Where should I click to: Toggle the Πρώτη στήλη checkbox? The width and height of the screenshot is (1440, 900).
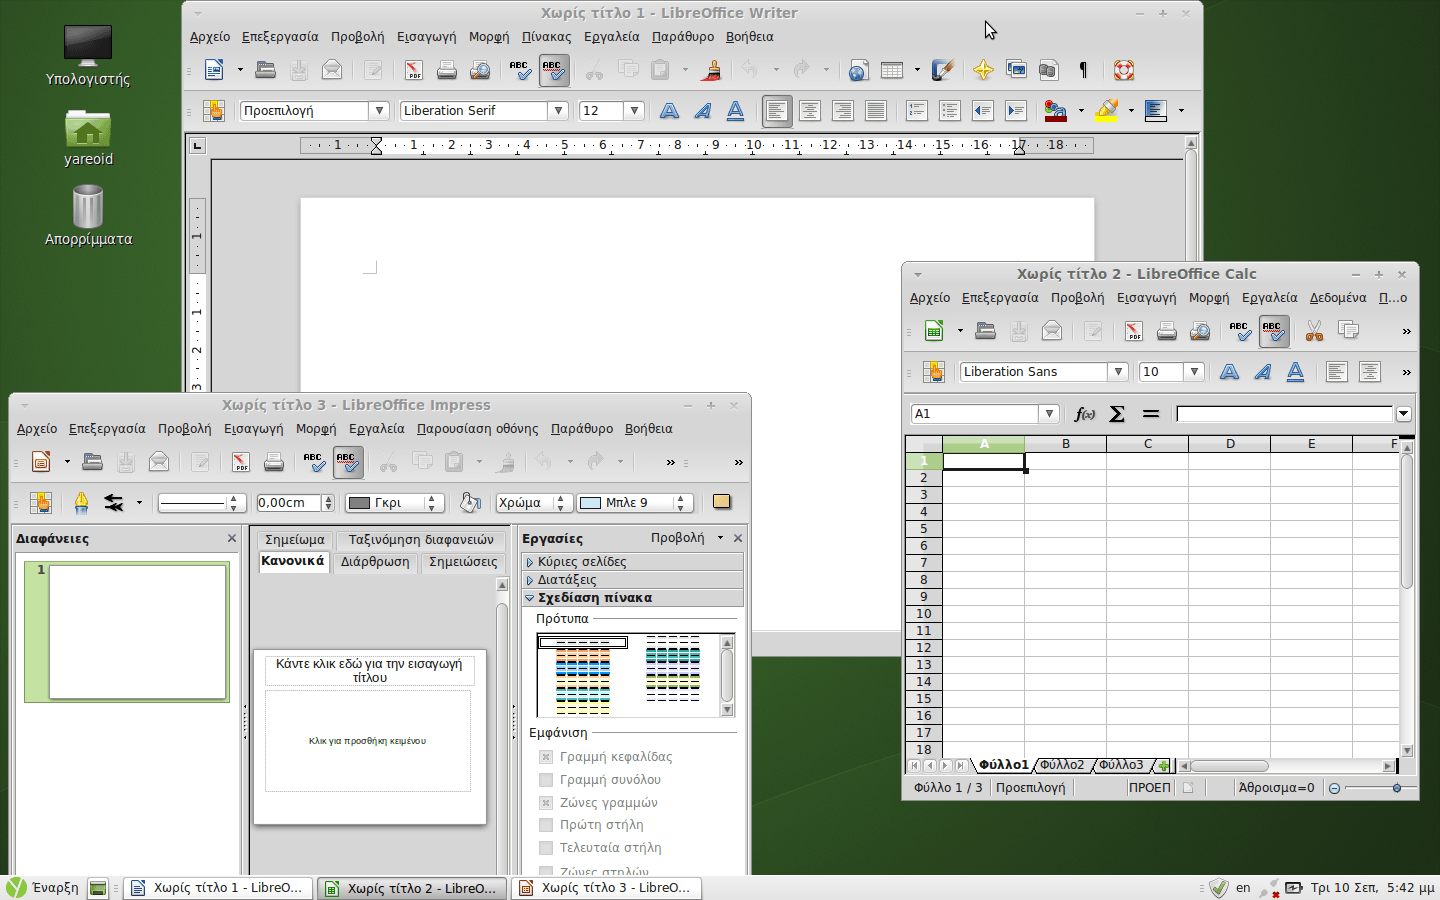click(546, 825)
